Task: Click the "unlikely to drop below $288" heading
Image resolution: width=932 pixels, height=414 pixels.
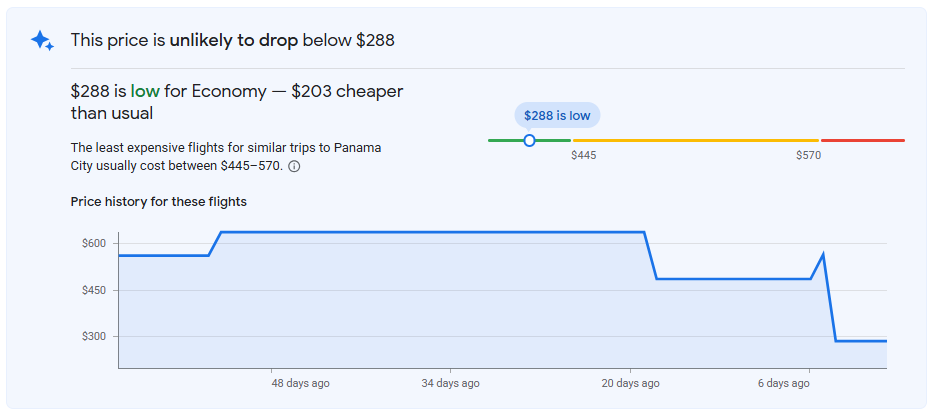Action: 232,40
